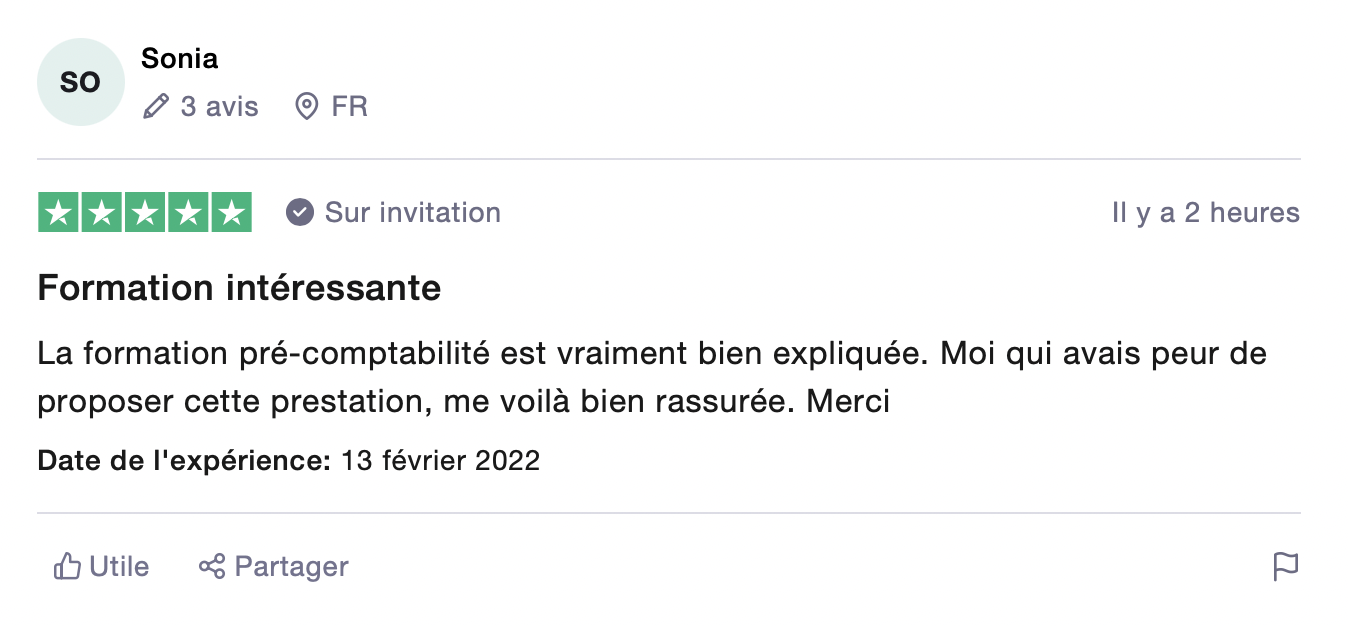This screenshot has width=1348, height=626.
Task: Open reviewer Sonia's profile name
Action: point(179,58)
